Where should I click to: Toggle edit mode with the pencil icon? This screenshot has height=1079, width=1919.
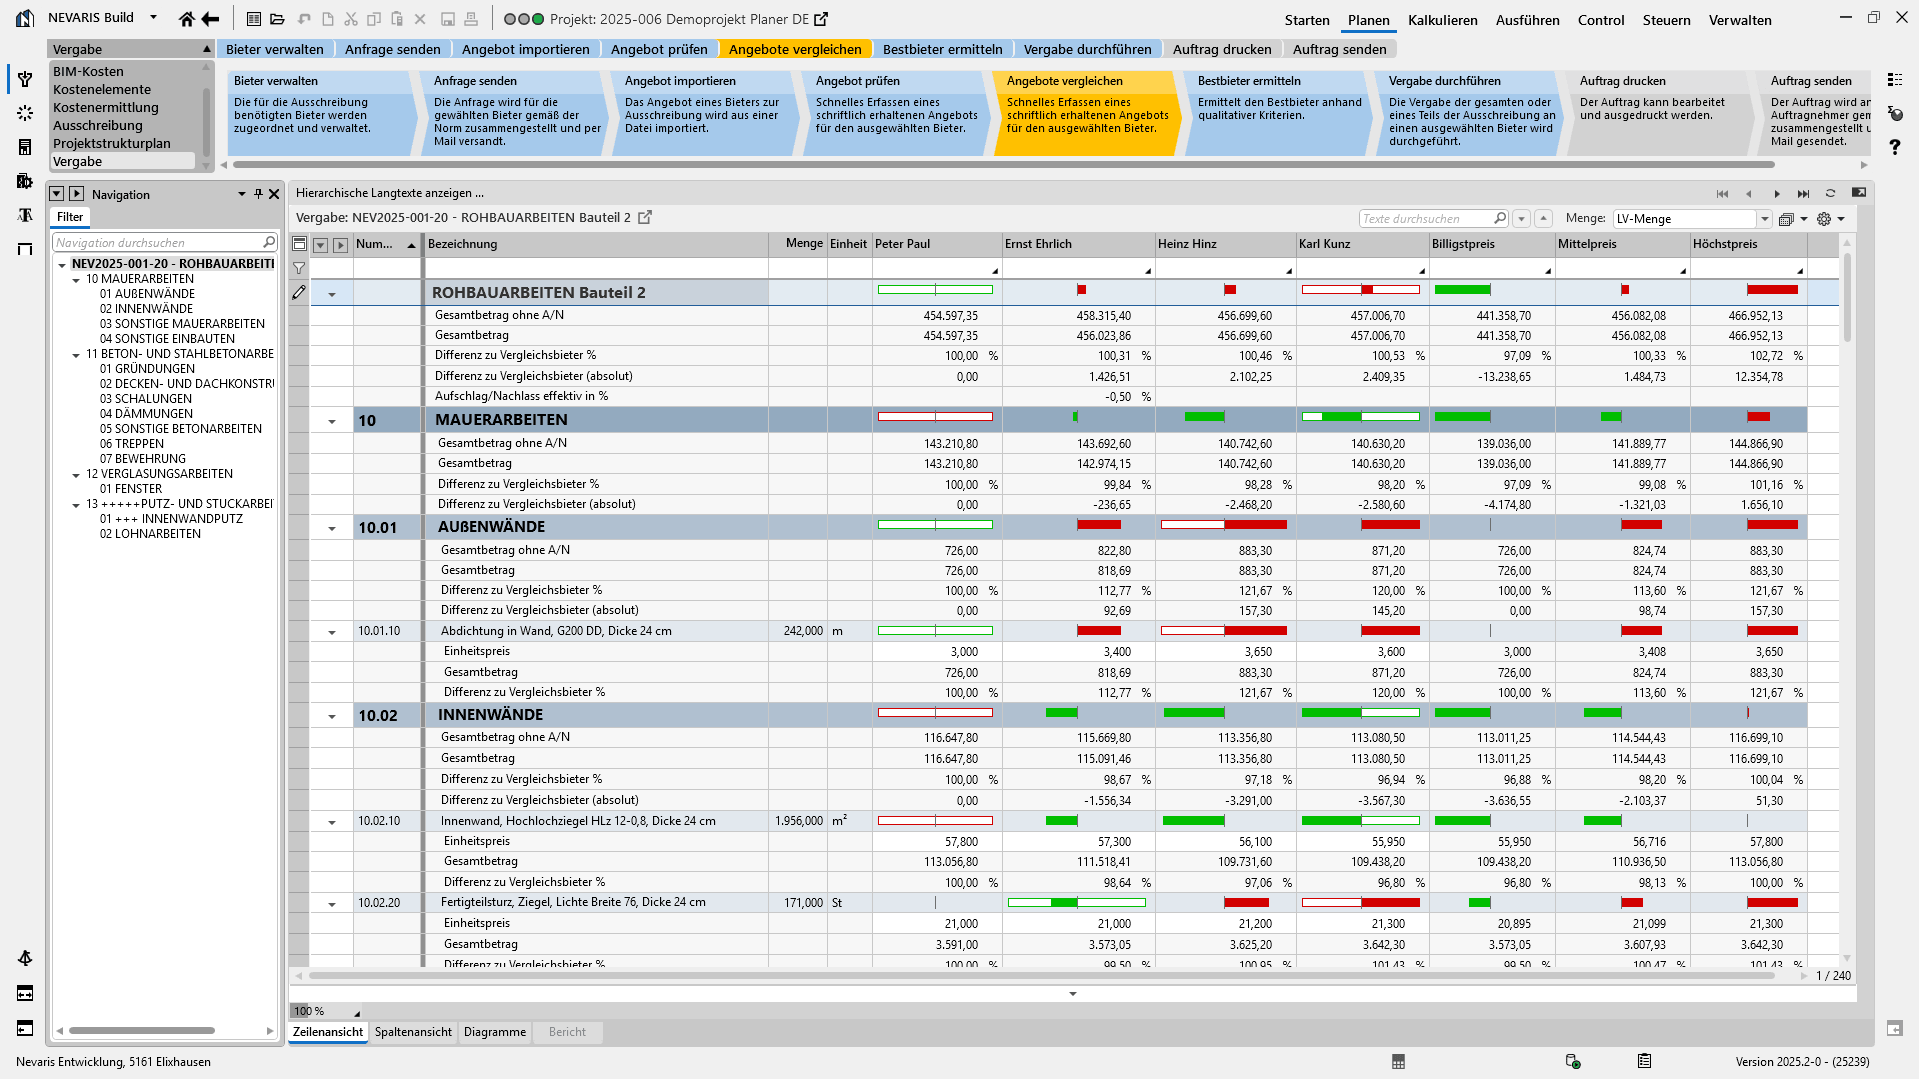299,292
